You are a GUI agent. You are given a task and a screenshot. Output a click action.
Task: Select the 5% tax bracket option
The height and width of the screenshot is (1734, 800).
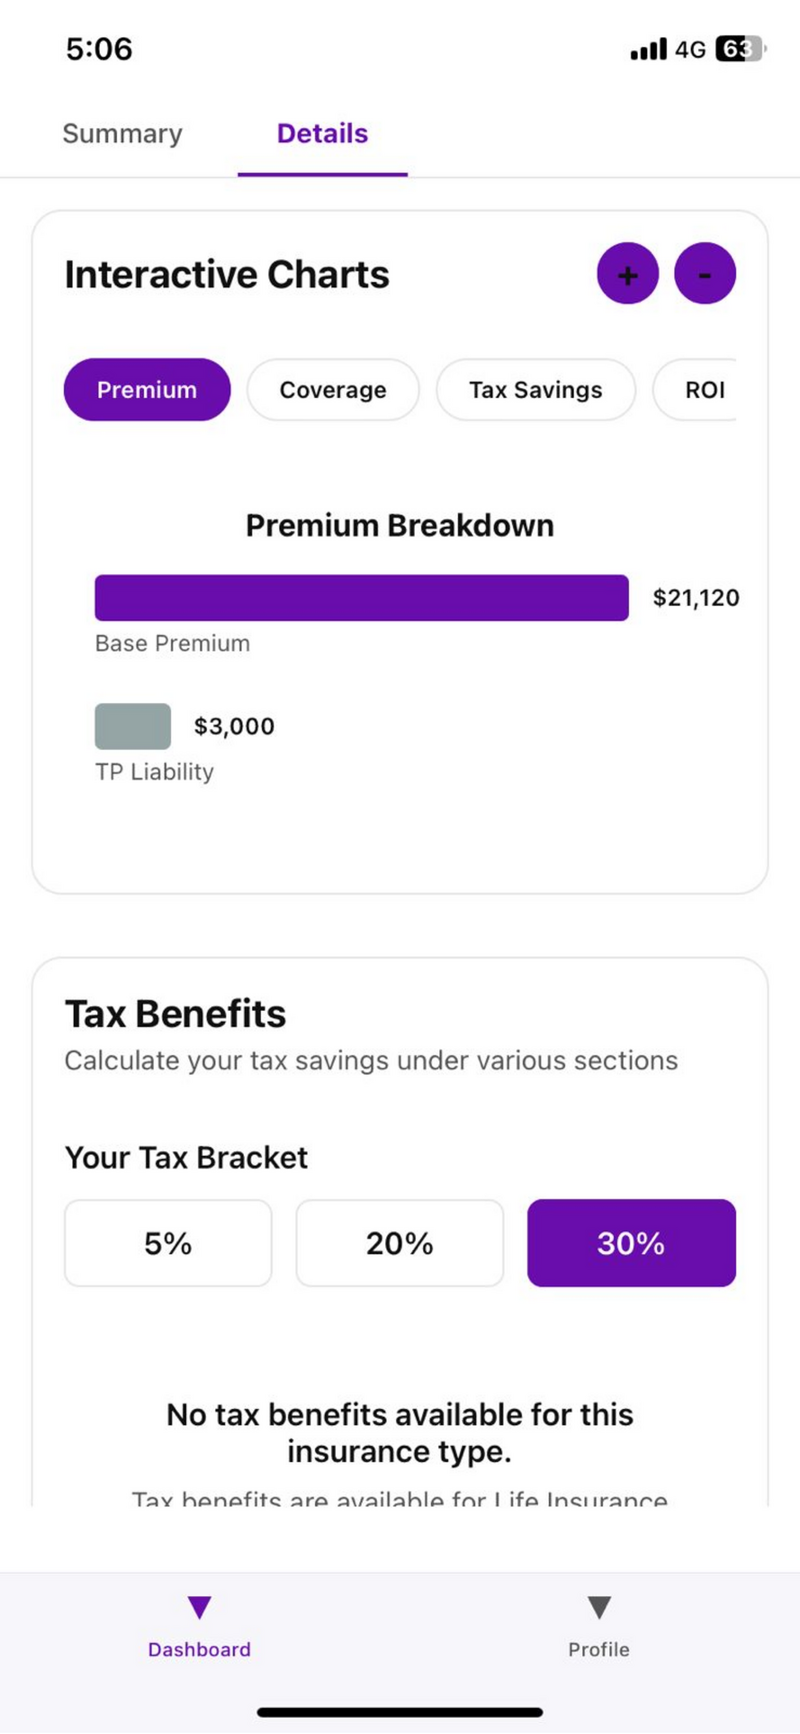click(167, 1242)
